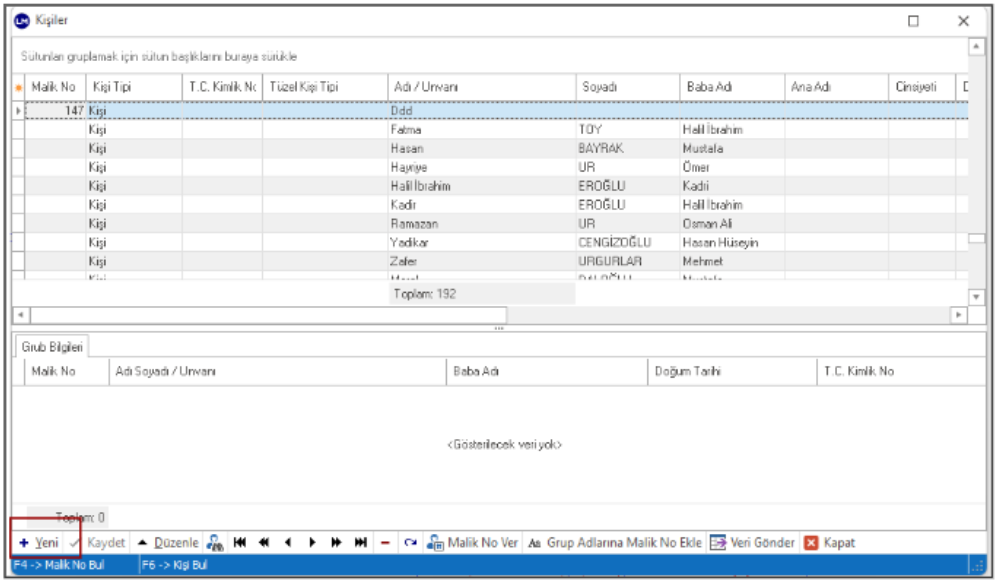Select the row with surname CENGİZOĞLU
The width and height of the screenshot is (997, 582).
614,242
